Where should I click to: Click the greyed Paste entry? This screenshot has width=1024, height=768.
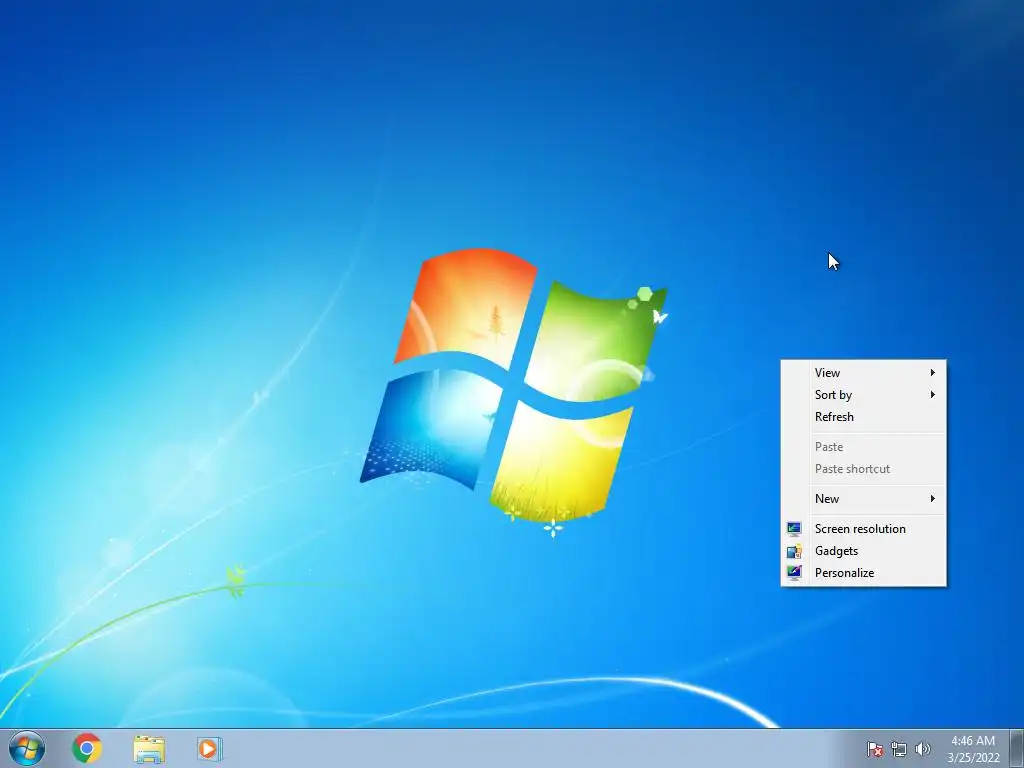tap(863, 447)
